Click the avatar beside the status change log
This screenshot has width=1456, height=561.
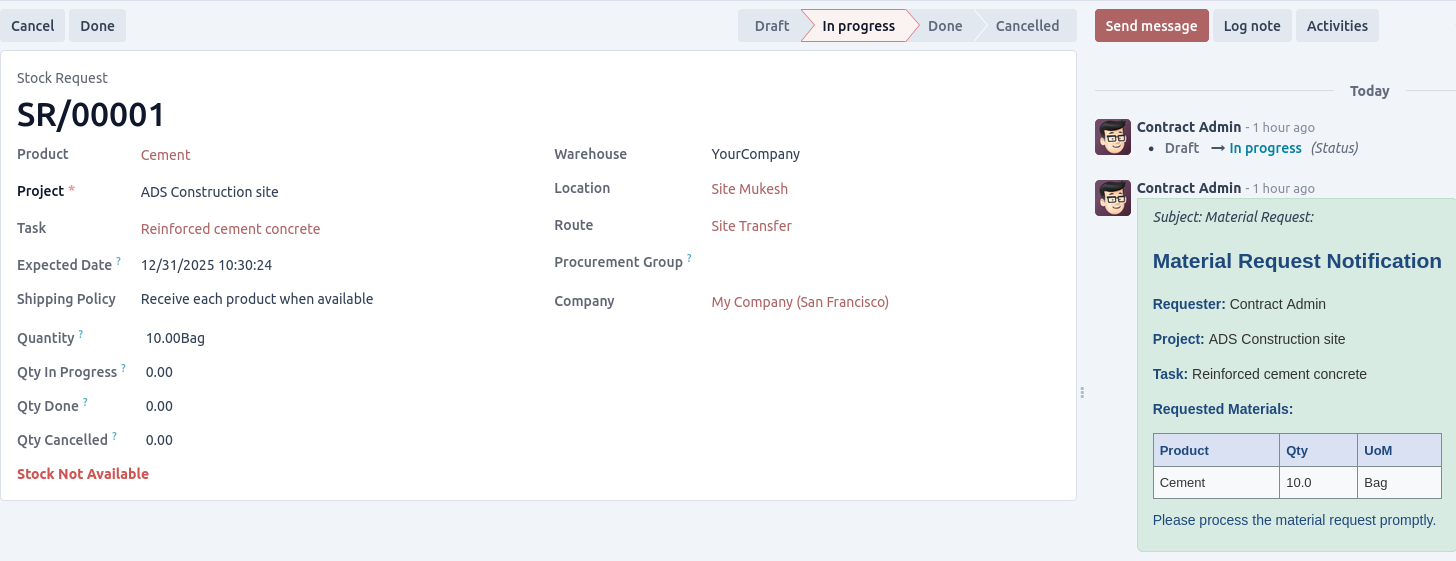click(1113, 137)
